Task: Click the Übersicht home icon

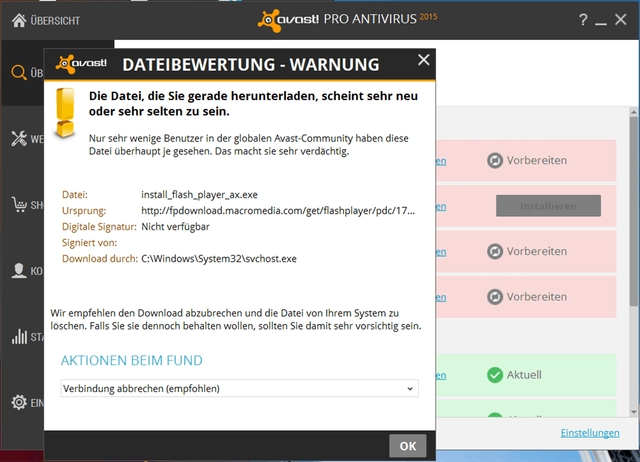Action: tap(19, 20)
